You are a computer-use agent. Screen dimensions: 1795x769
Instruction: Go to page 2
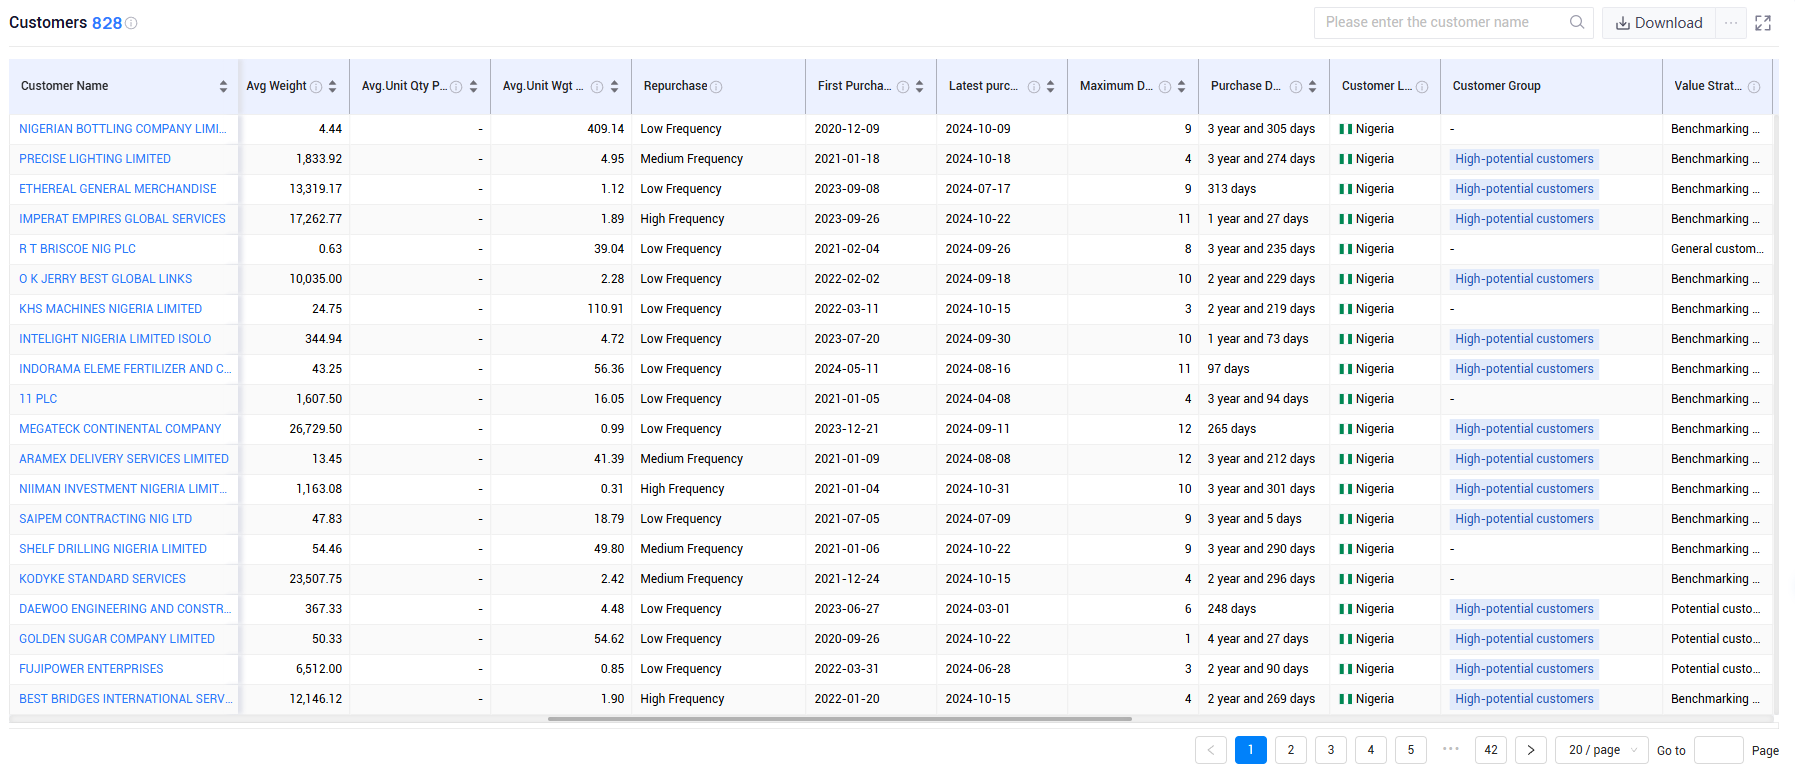[x=1291, y=750]
